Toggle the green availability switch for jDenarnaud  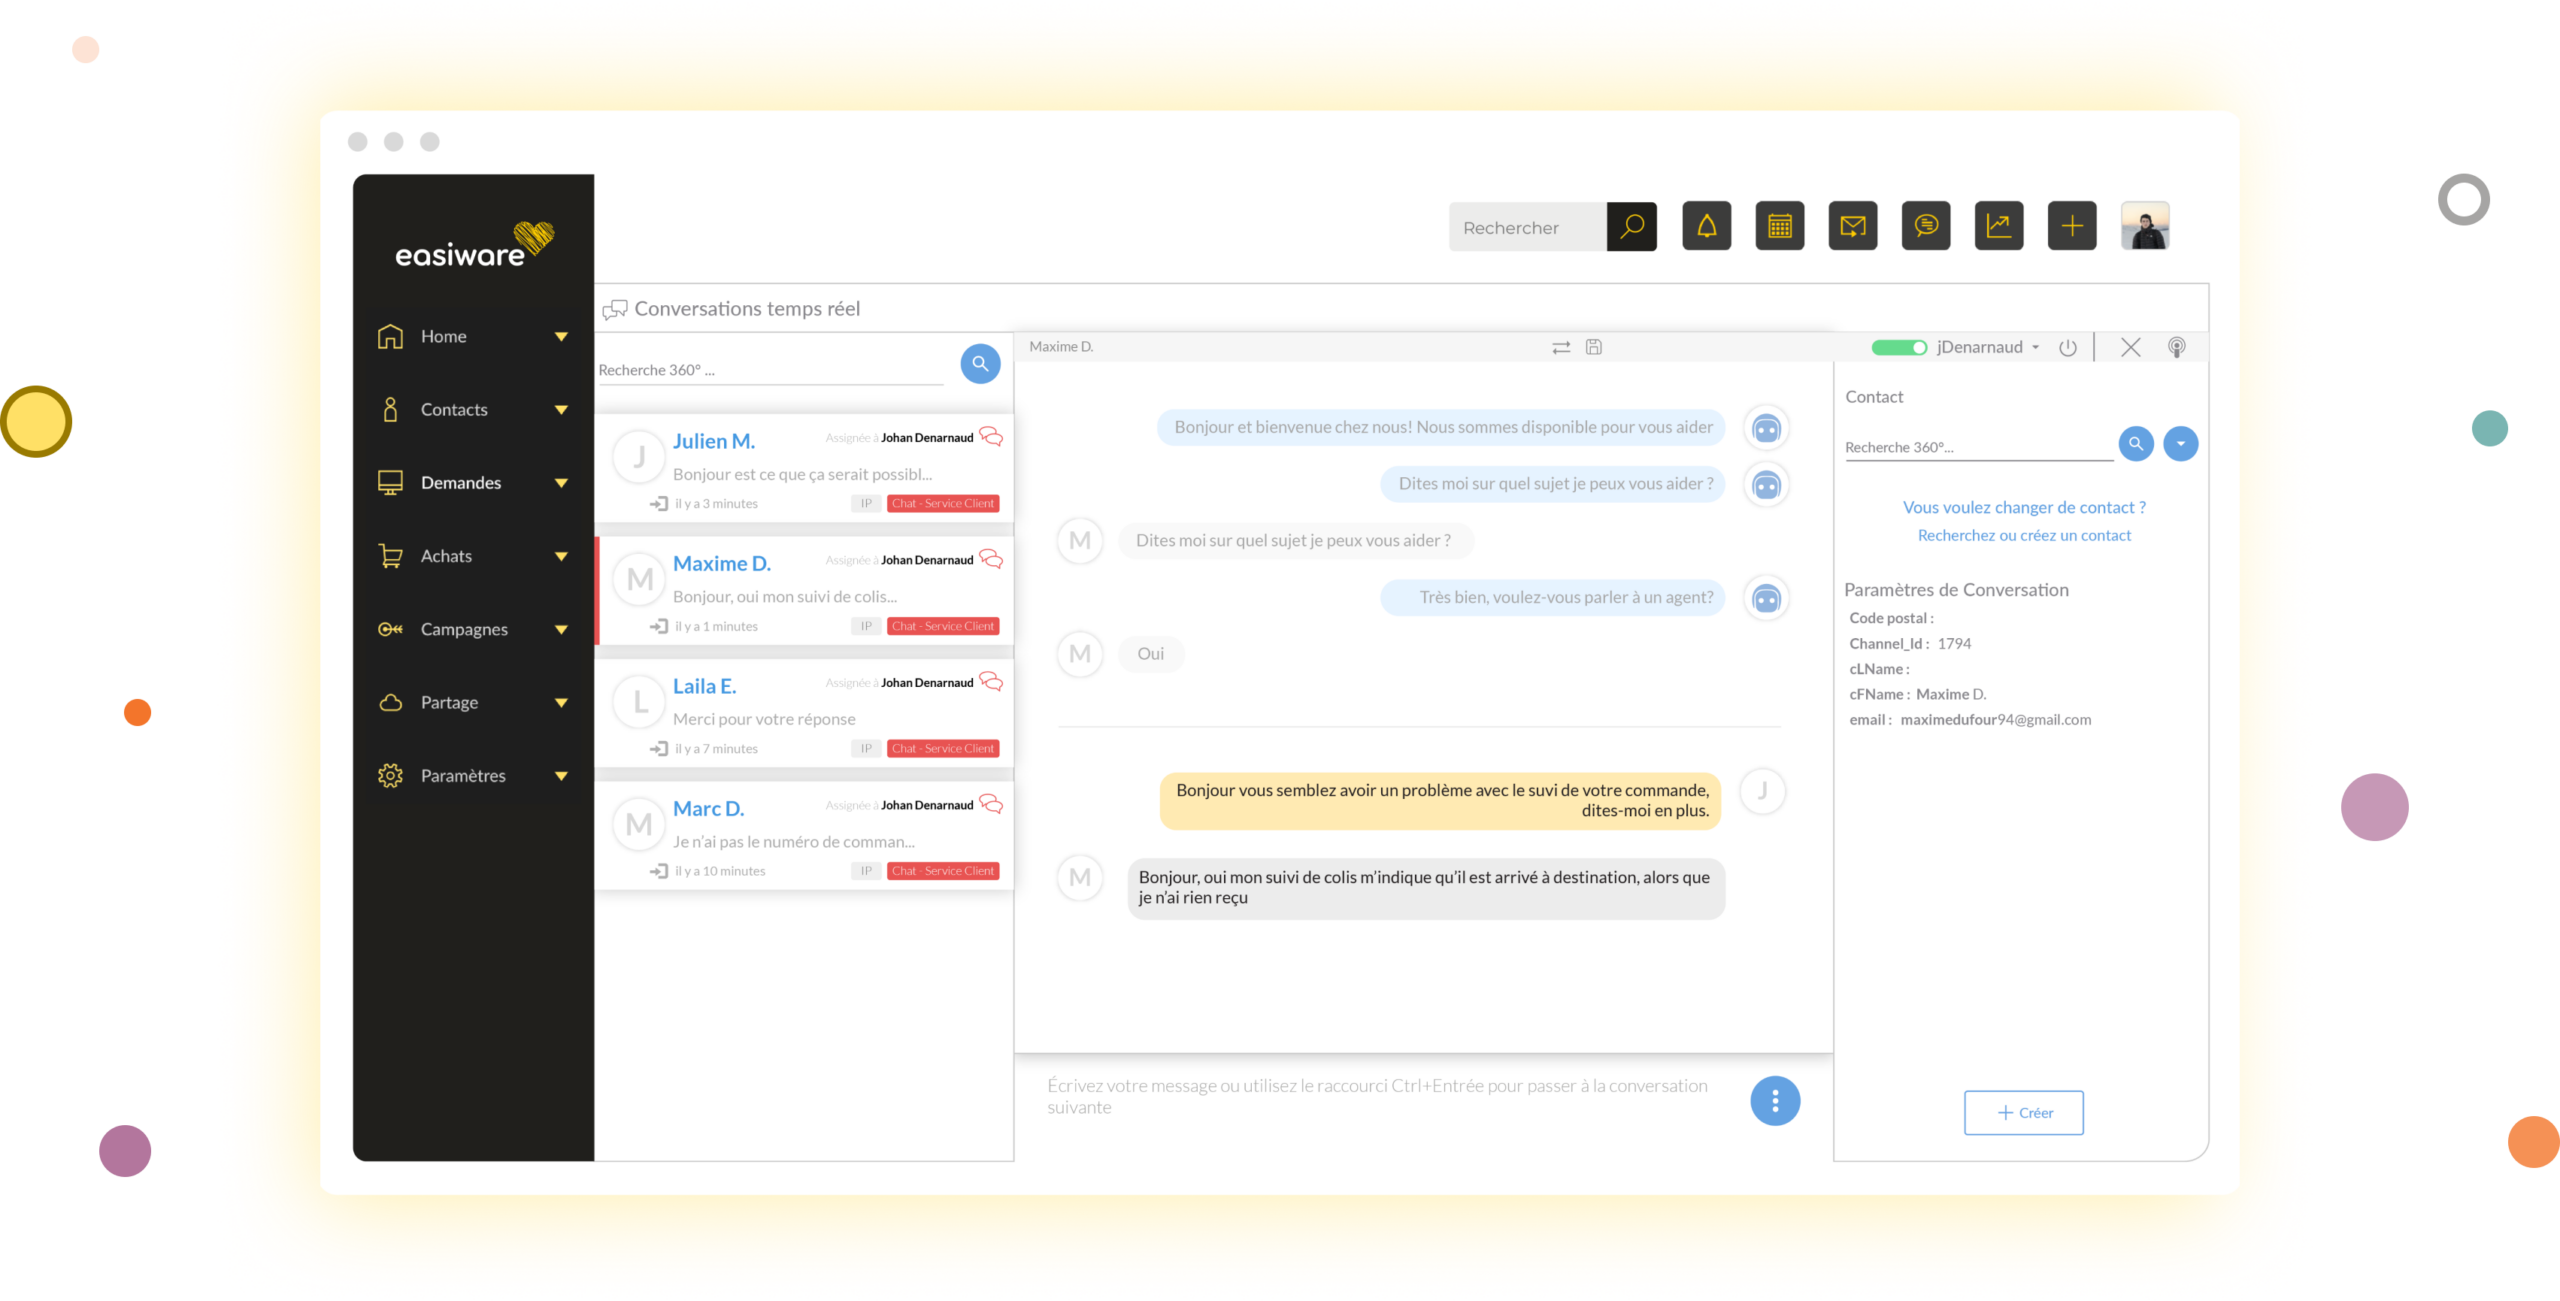1898,347
